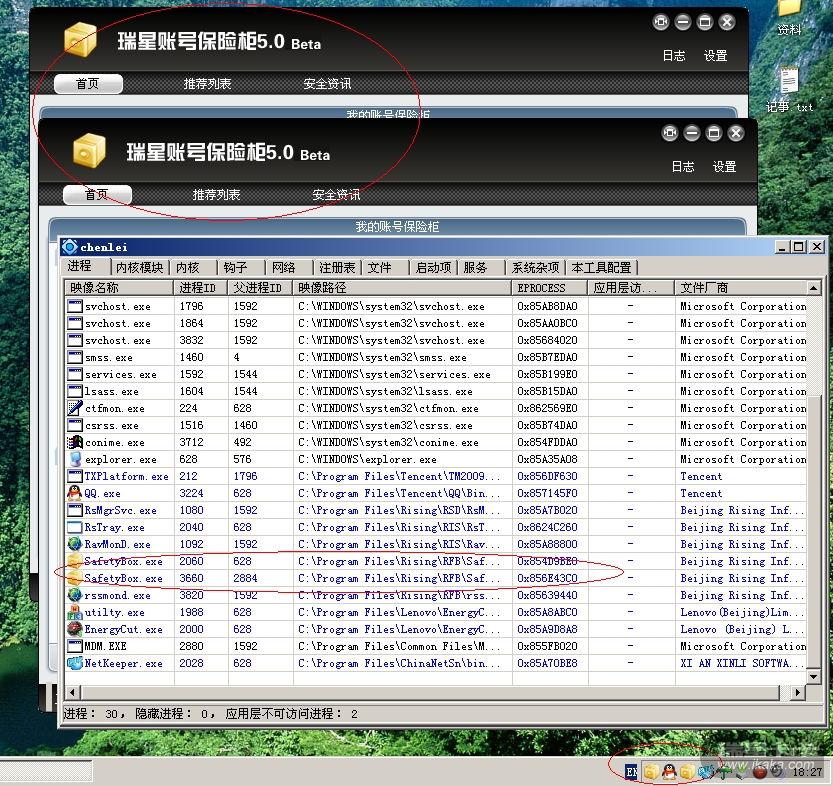Open the 记事.txt desktop file icon
Image resolution: width=833 pixels, height=786 pixels.
click(x=789, y=82)
